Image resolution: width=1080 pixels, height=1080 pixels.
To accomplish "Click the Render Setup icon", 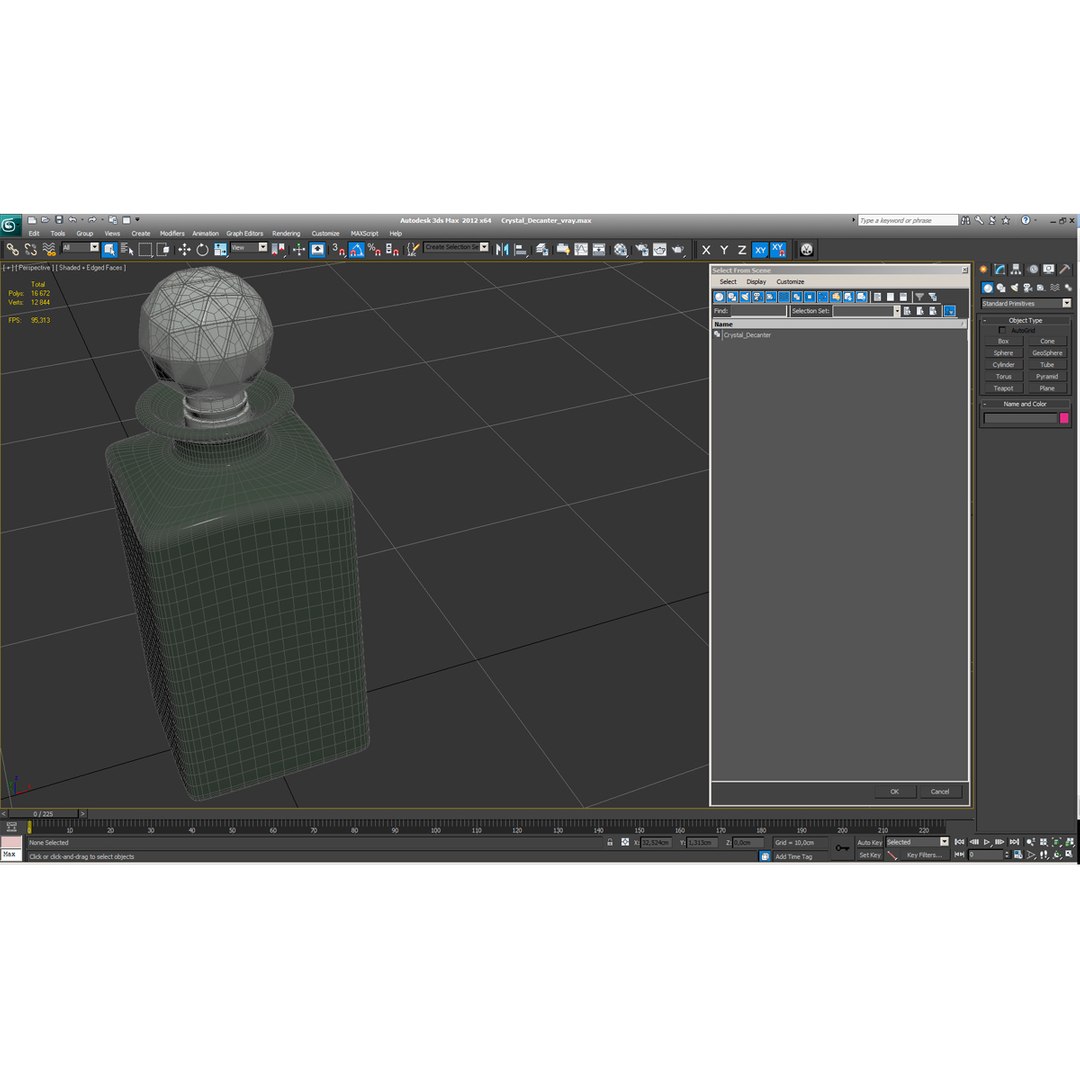I will pos(642,249).
